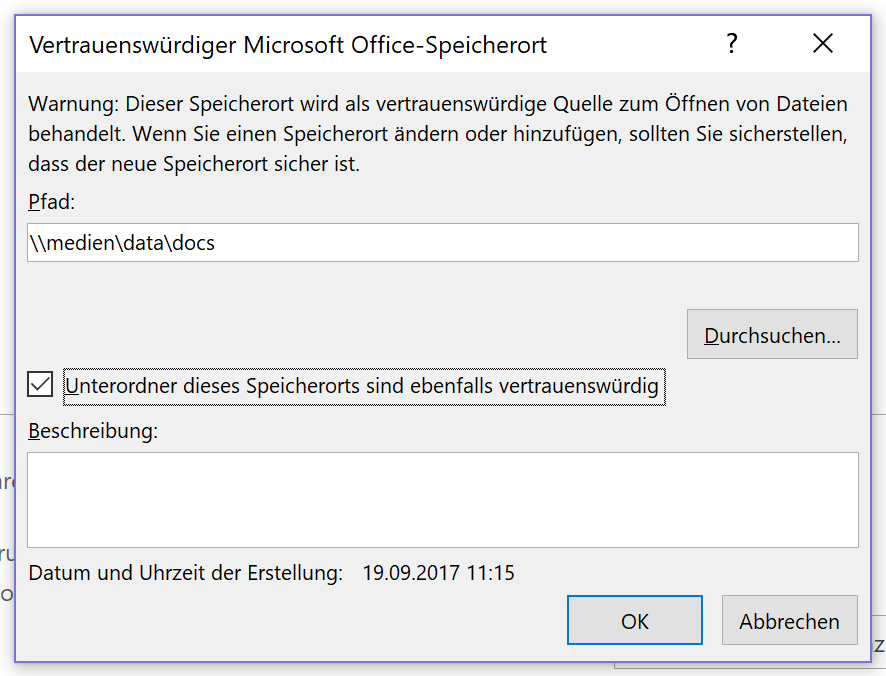The height and width of the screenshot is (676, 886).
Task: Open help via the question mark icon
Action: [732, 44]
